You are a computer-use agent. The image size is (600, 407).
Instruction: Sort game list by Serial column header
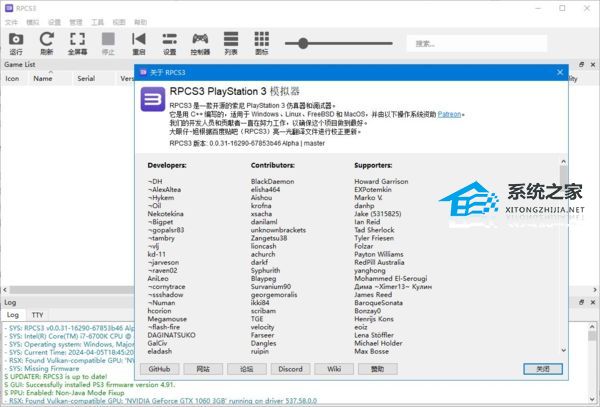(86, 77)
